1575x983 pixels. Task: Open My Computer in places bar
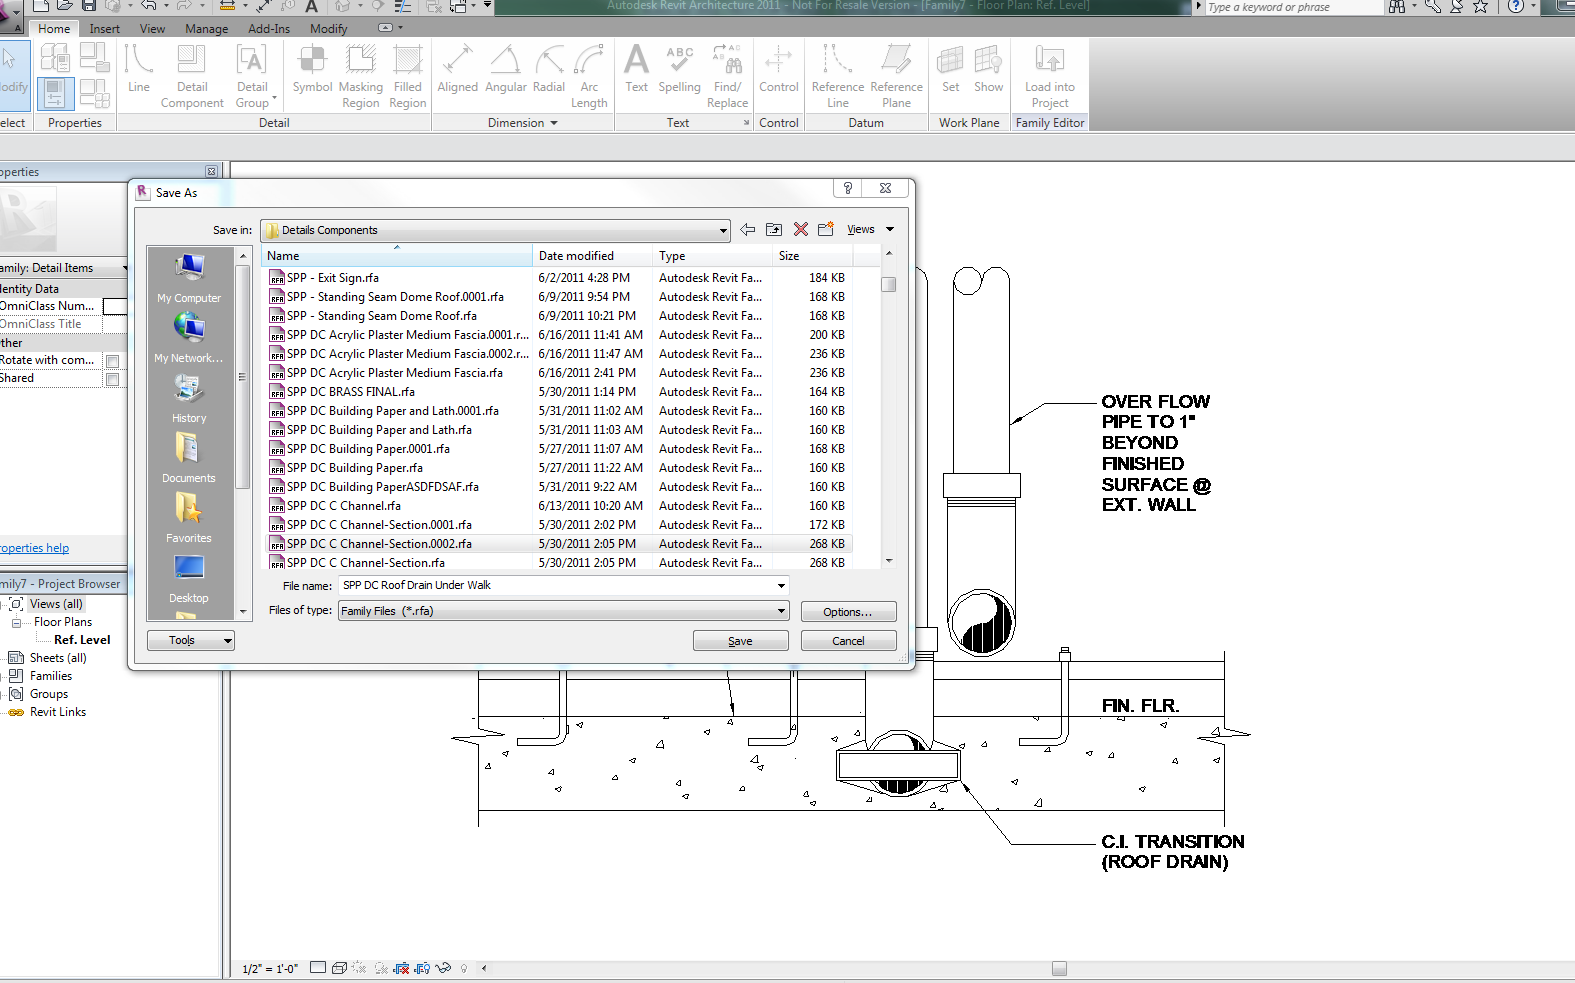pyautogui.click(x=189, y=279)
